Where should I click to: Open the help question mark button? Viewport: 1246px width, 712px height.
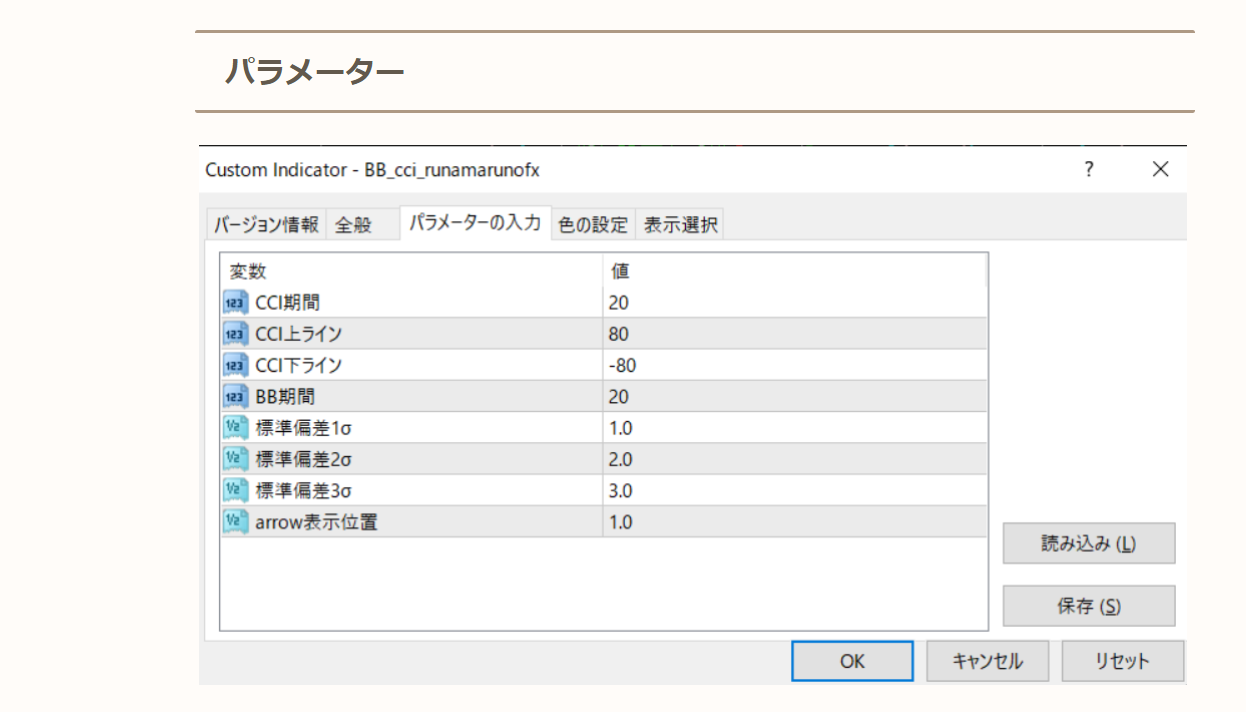pyautogui.click(x=1089, y=170)
